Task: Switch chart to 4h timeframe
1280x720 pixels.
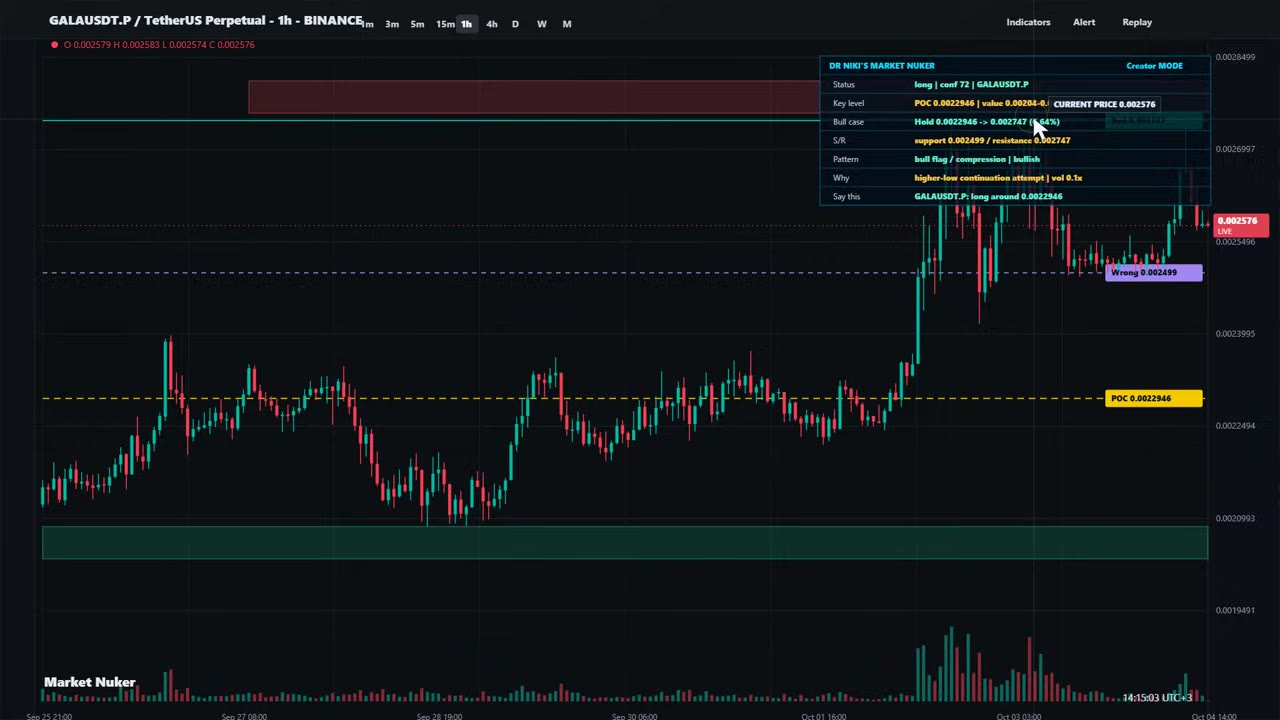Action: (x=491, y=24)
